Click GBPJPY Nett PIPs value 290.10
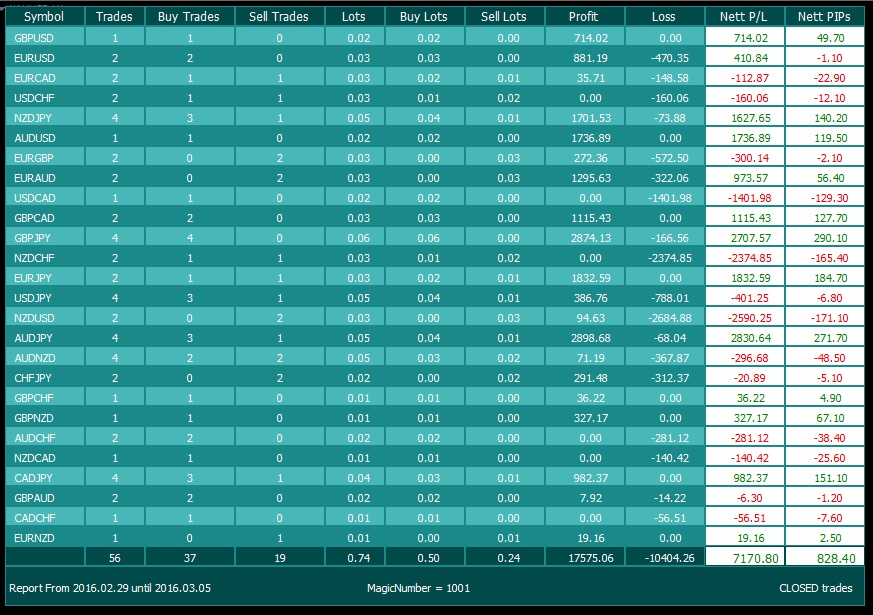The height and width of the screenshot is (615, 873). (831, 238)
